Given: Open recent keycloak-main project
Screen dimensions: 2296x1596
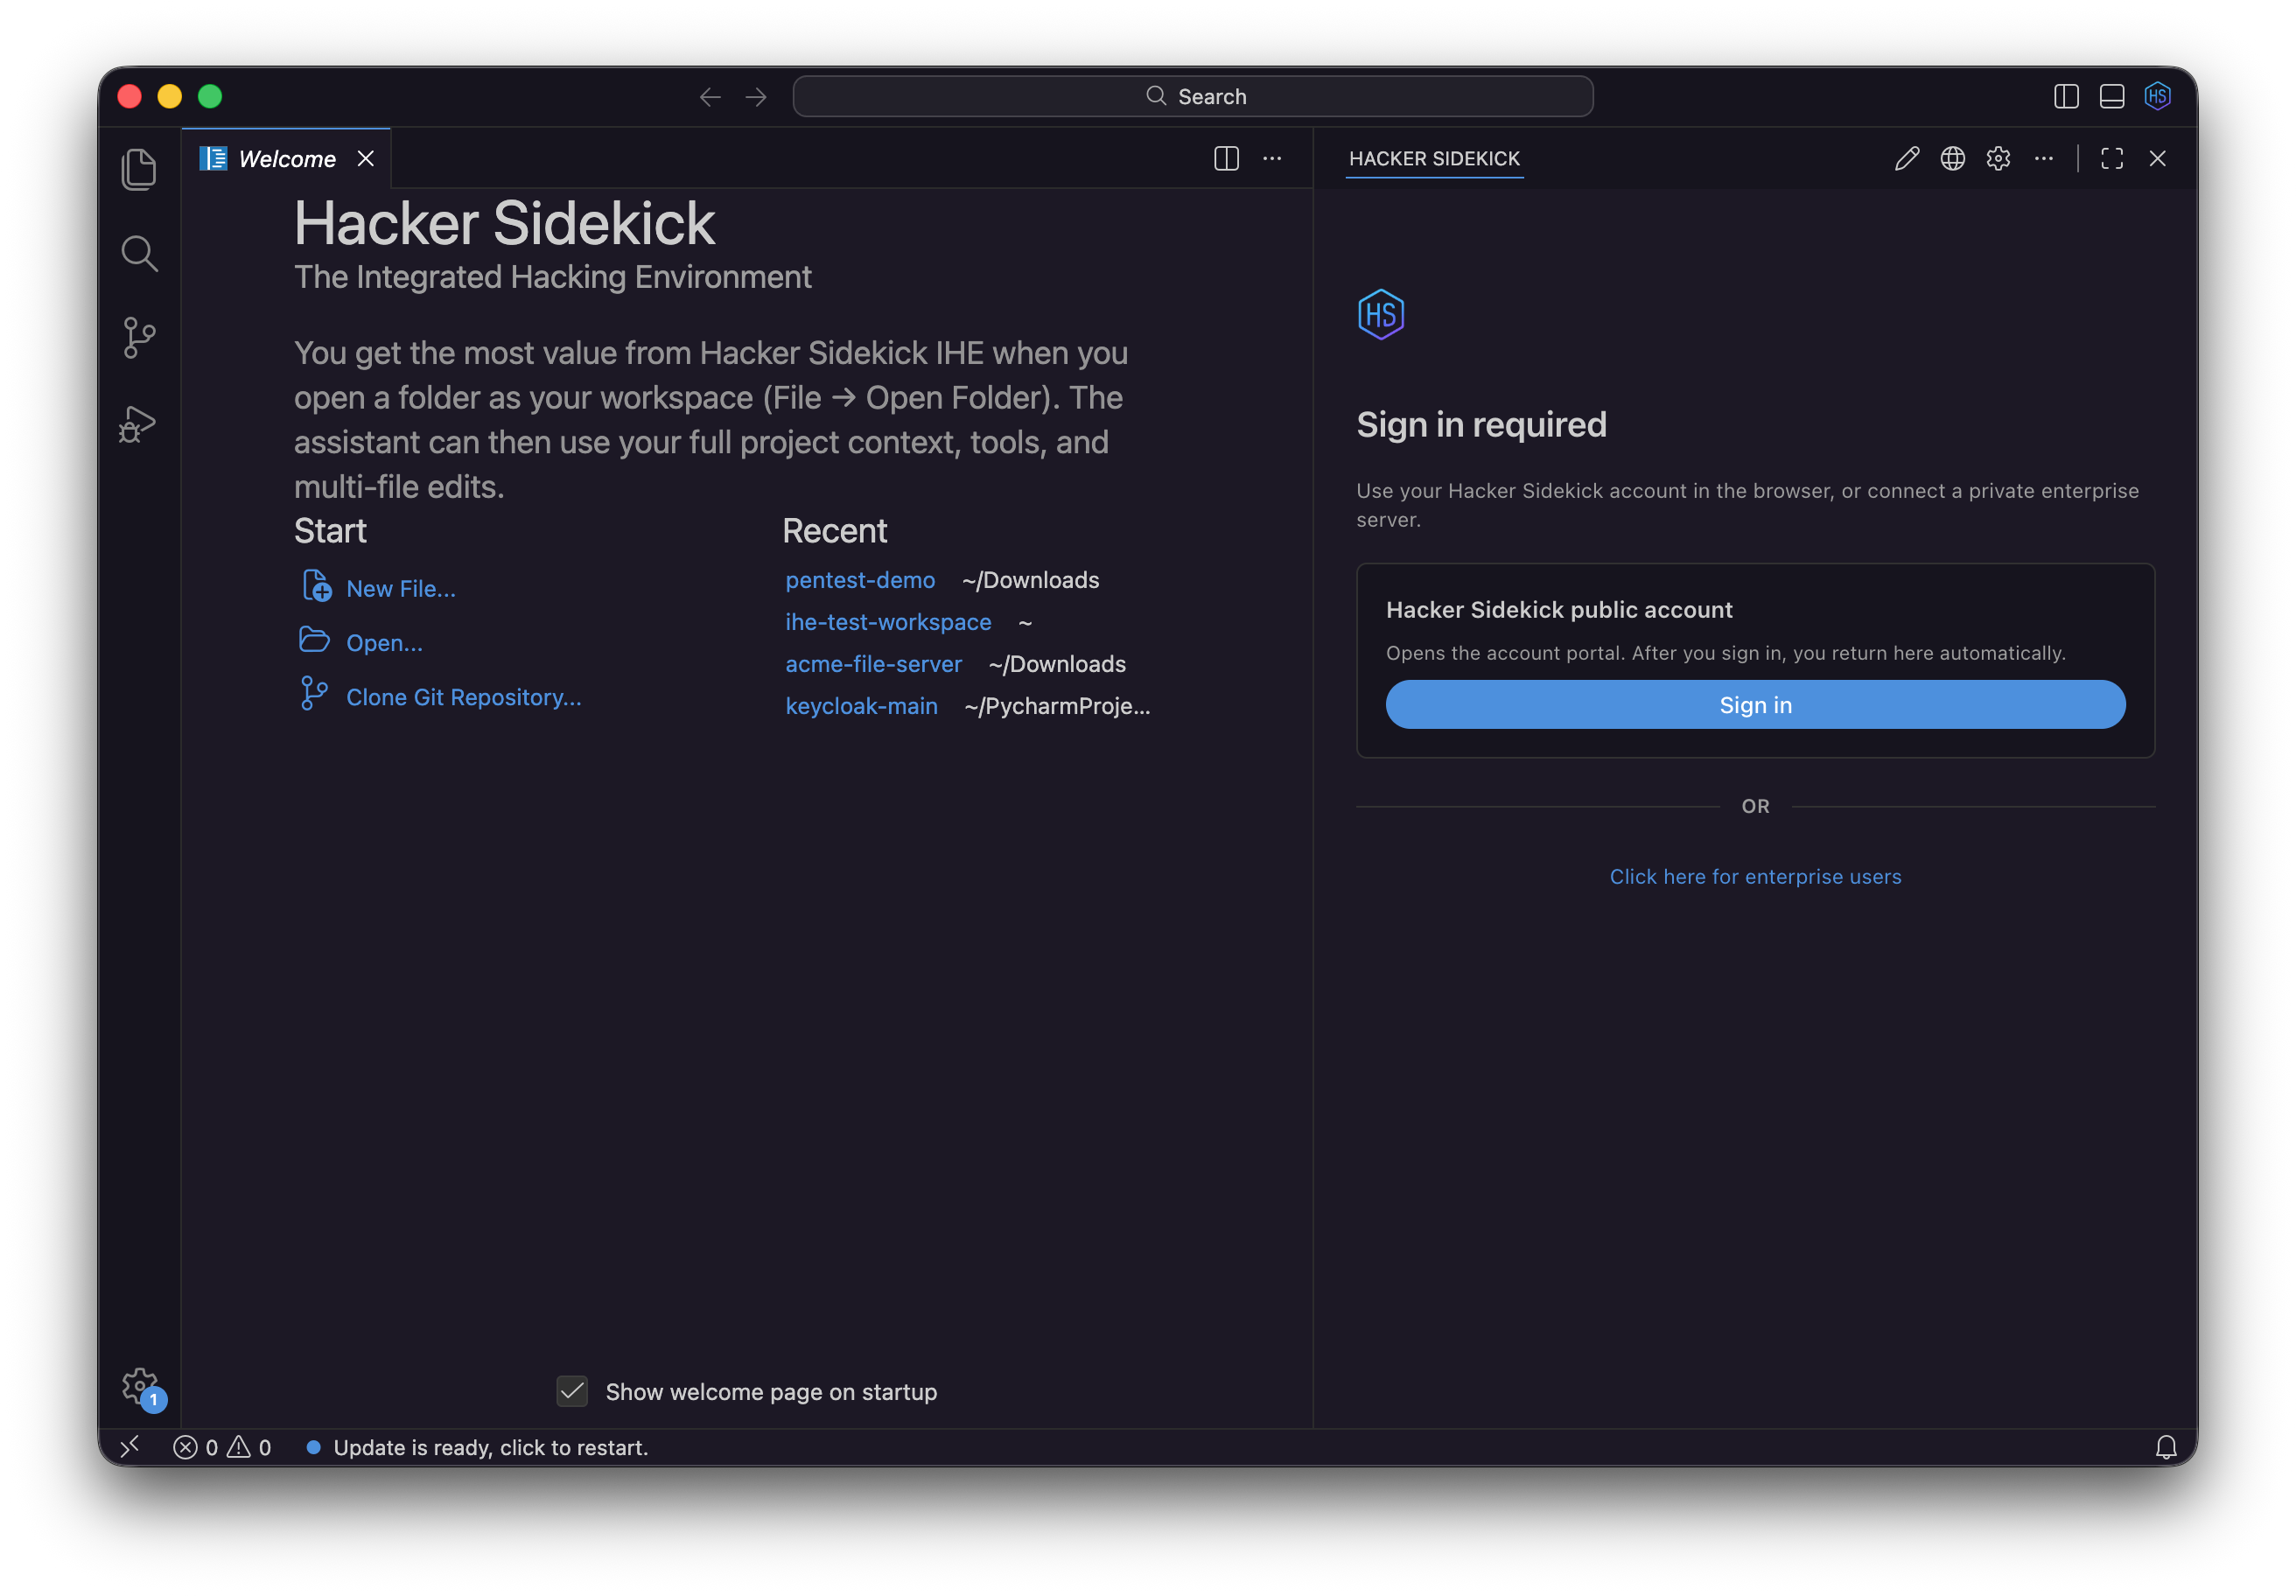Looking at the screenshot, I should coord(861,706).
